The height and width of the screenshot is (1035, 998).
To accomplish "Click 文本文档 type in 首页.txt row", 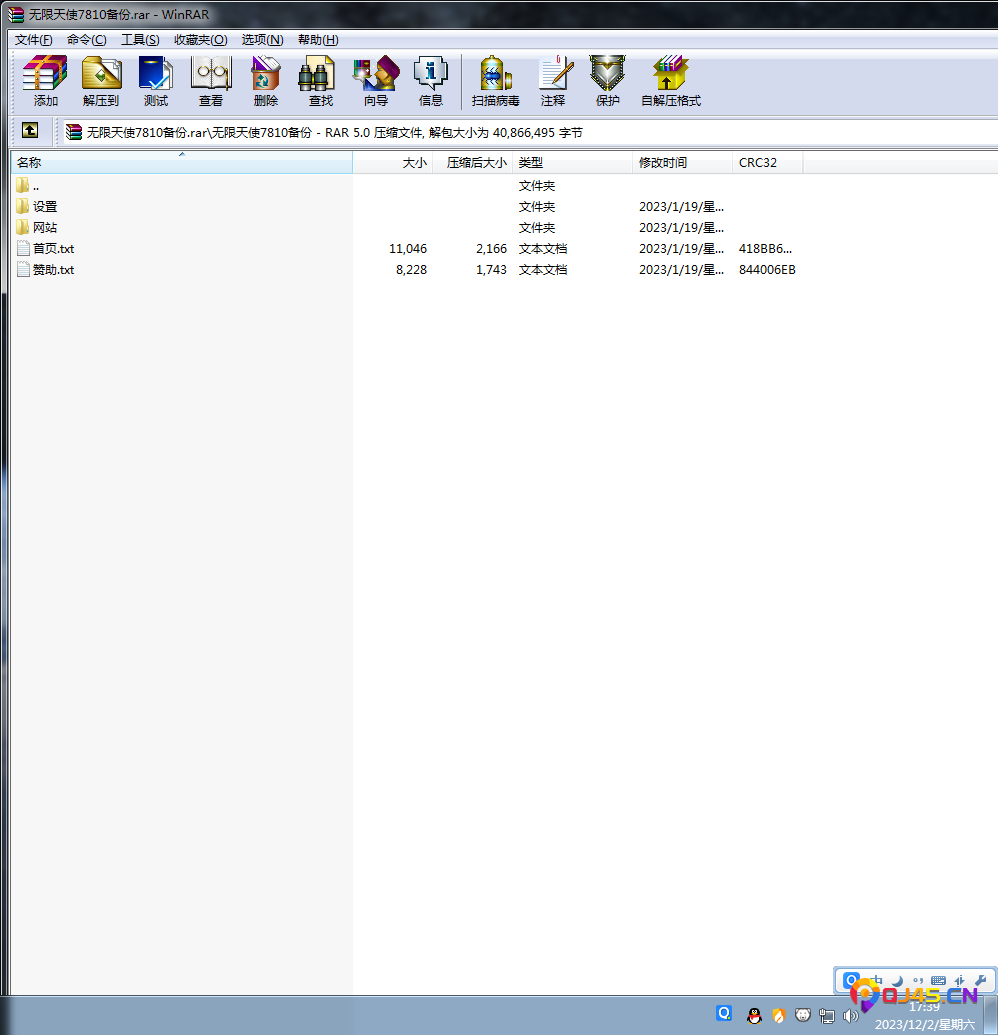I will (x=543, y=249).
